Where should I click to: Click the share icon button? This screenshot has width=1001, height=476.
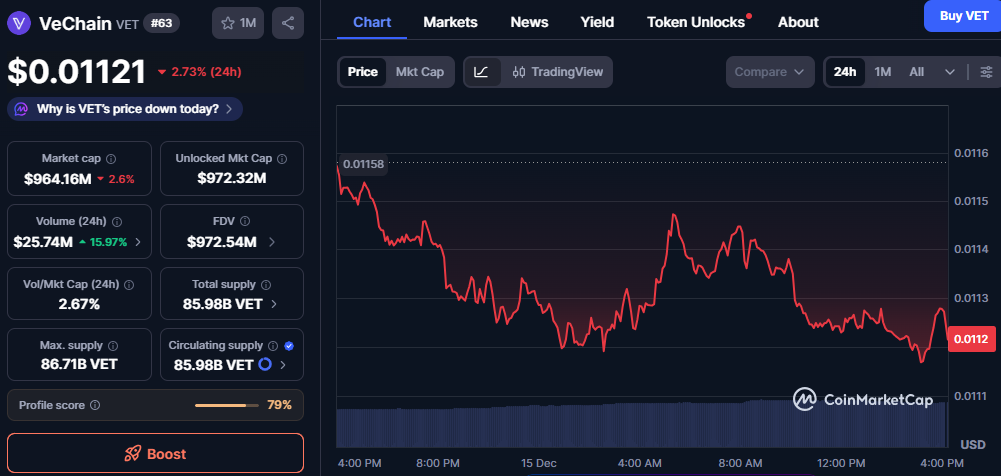[x=288, y=23]
